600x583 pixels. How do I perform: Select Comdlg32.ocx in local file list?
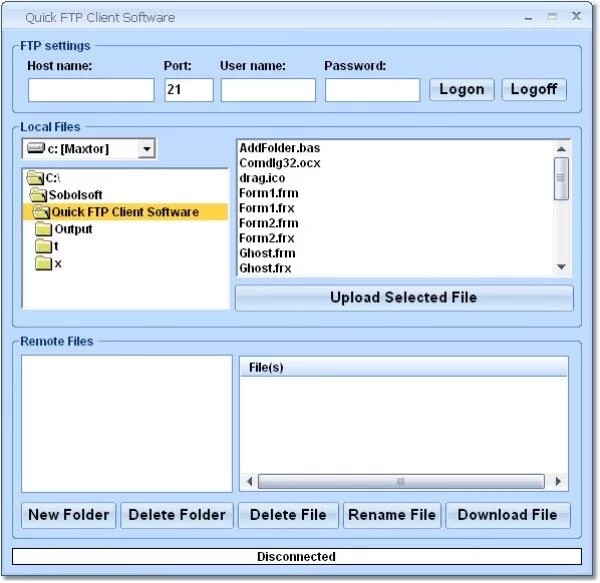click(x=280, y=163)
